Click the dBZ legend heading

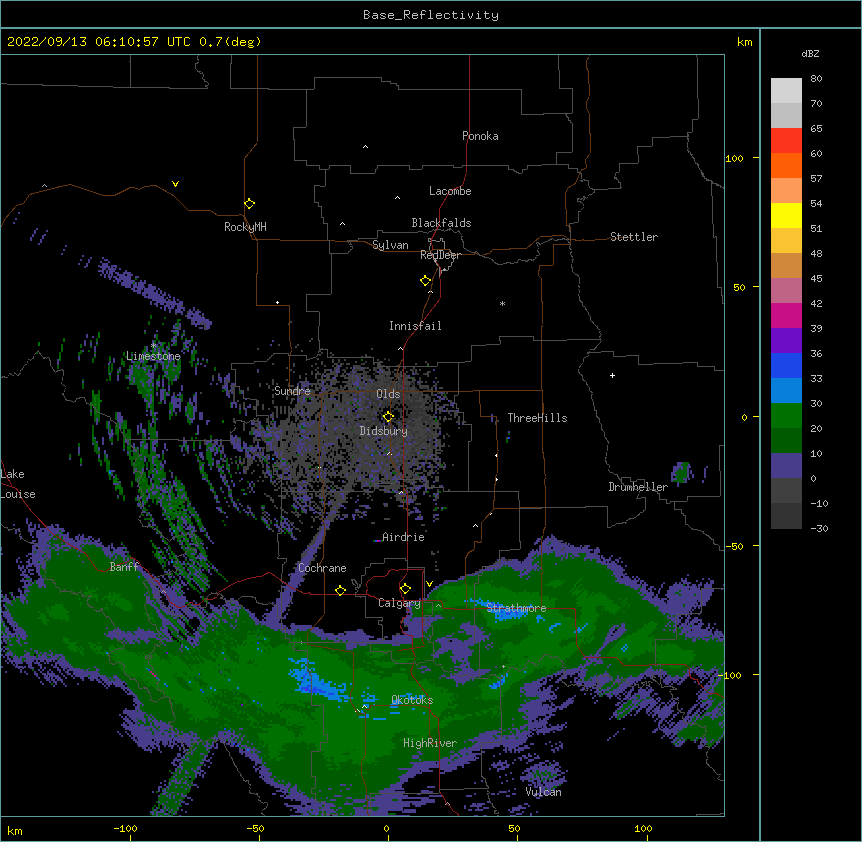click(810, 53)
